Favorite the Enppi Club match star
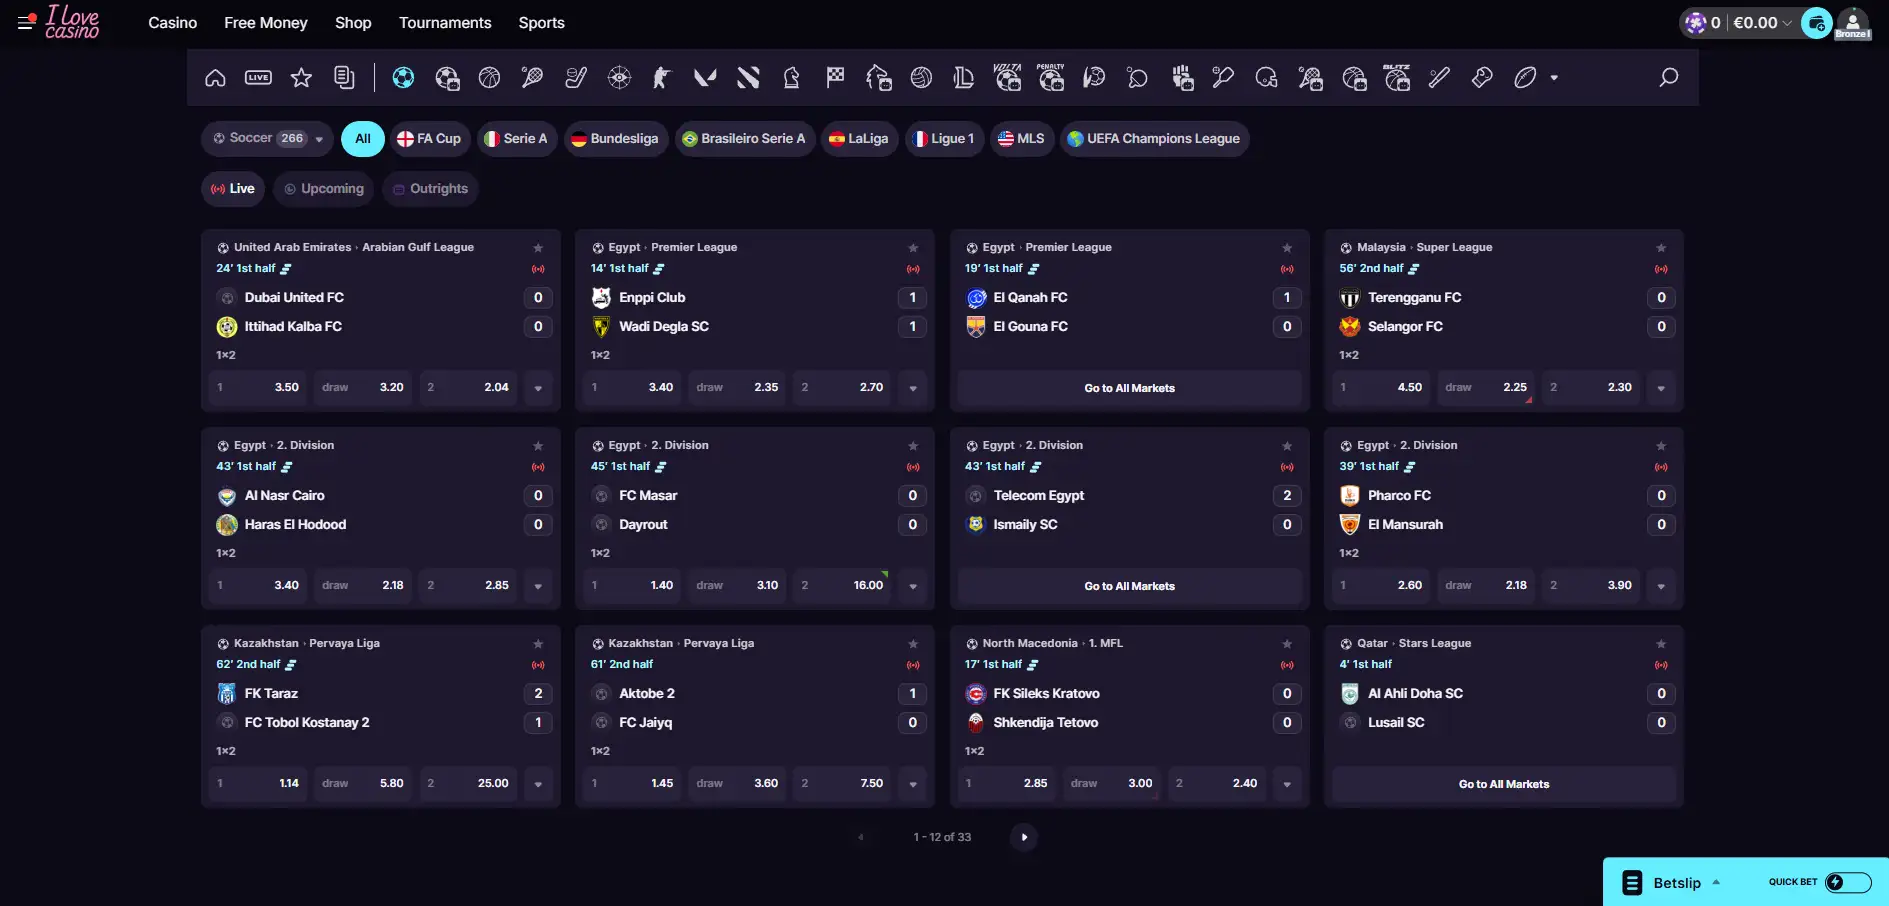This screenshot has height=906, width=1889. pos(913,248)
